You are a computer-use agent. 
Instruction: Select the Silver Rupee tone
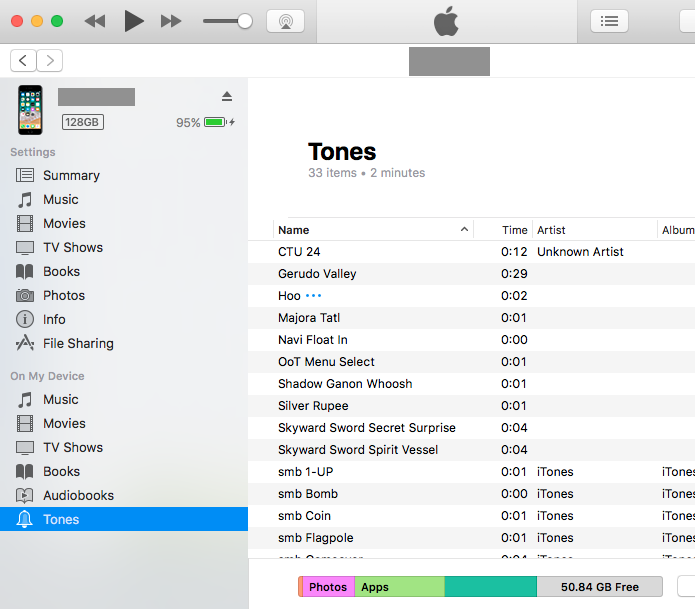(x=471, y=406)
